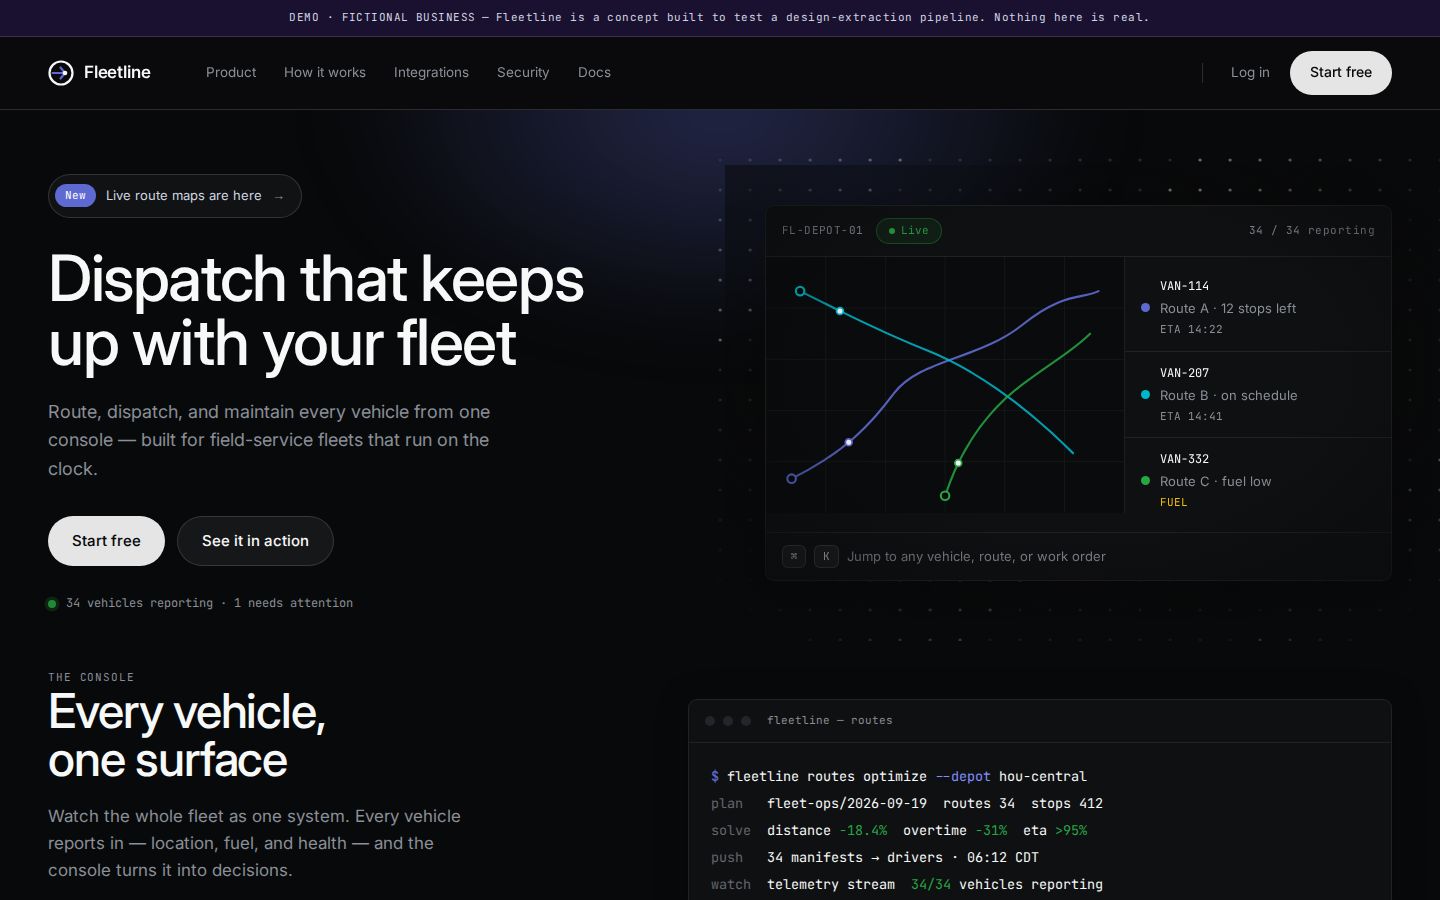Click the FL-DEPOT-01 label

pos(822,231)
